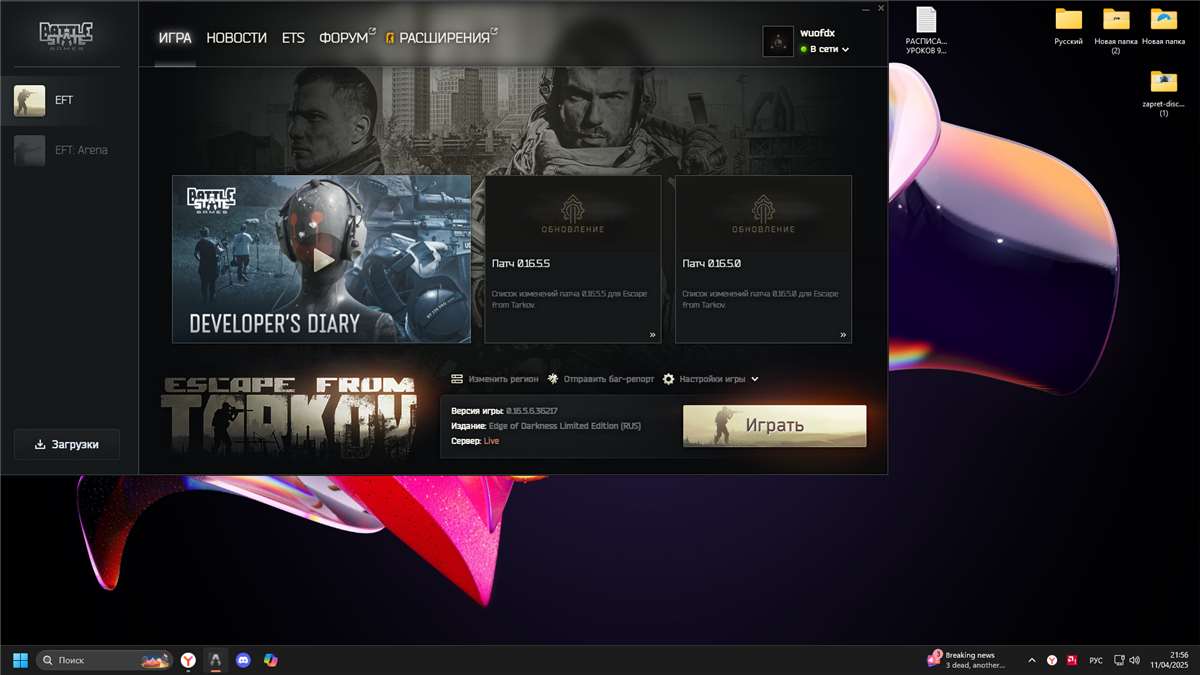Open Yandex Browser from the taskbar
The height and width of the screenshot is (675, 1200).
(x=188, y=660)
